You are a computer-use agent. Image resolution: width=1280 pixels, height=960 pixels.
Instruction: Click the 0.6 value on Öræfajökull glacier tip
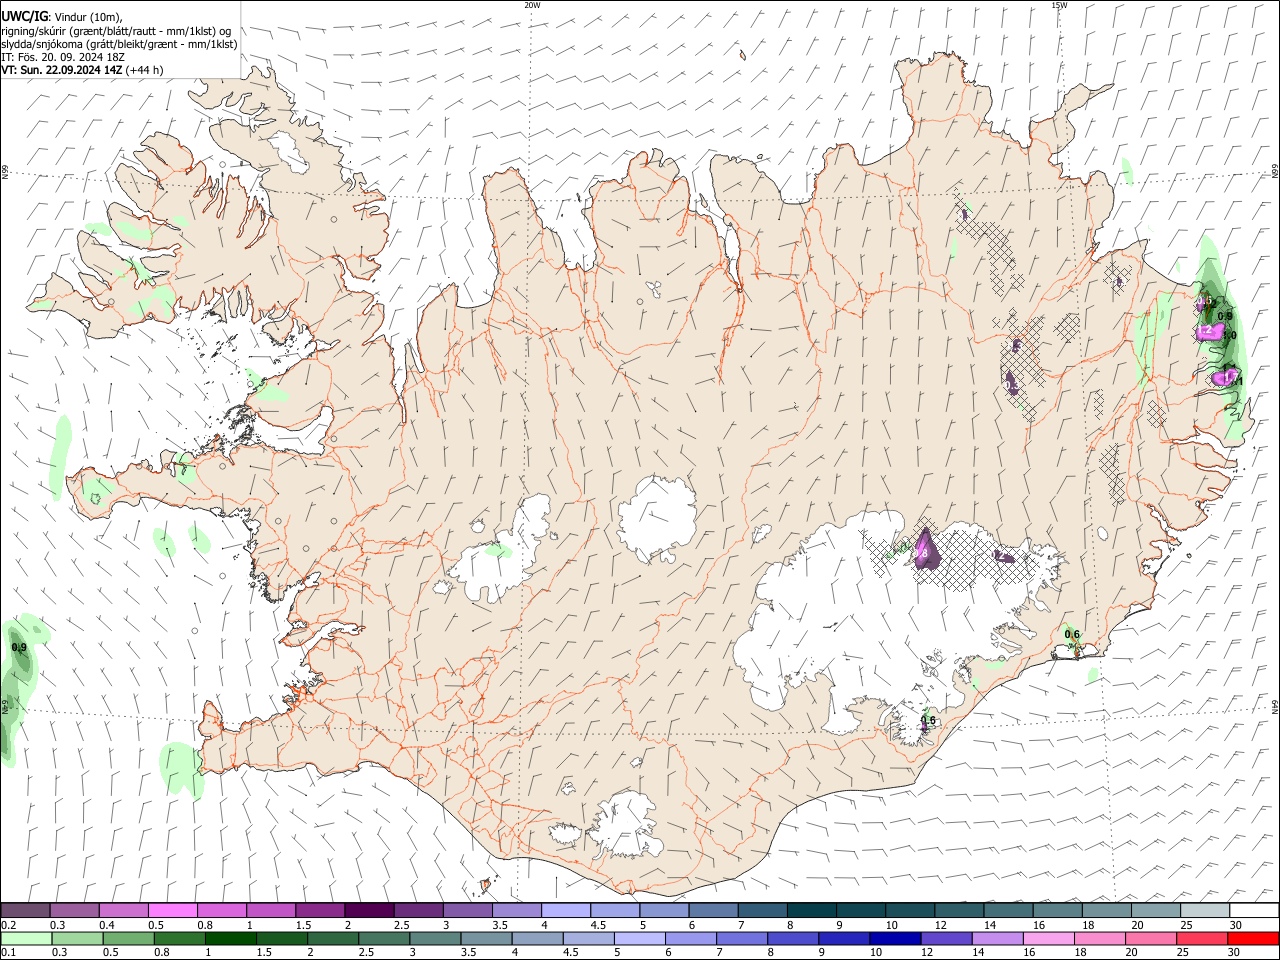tap(928, 720)
